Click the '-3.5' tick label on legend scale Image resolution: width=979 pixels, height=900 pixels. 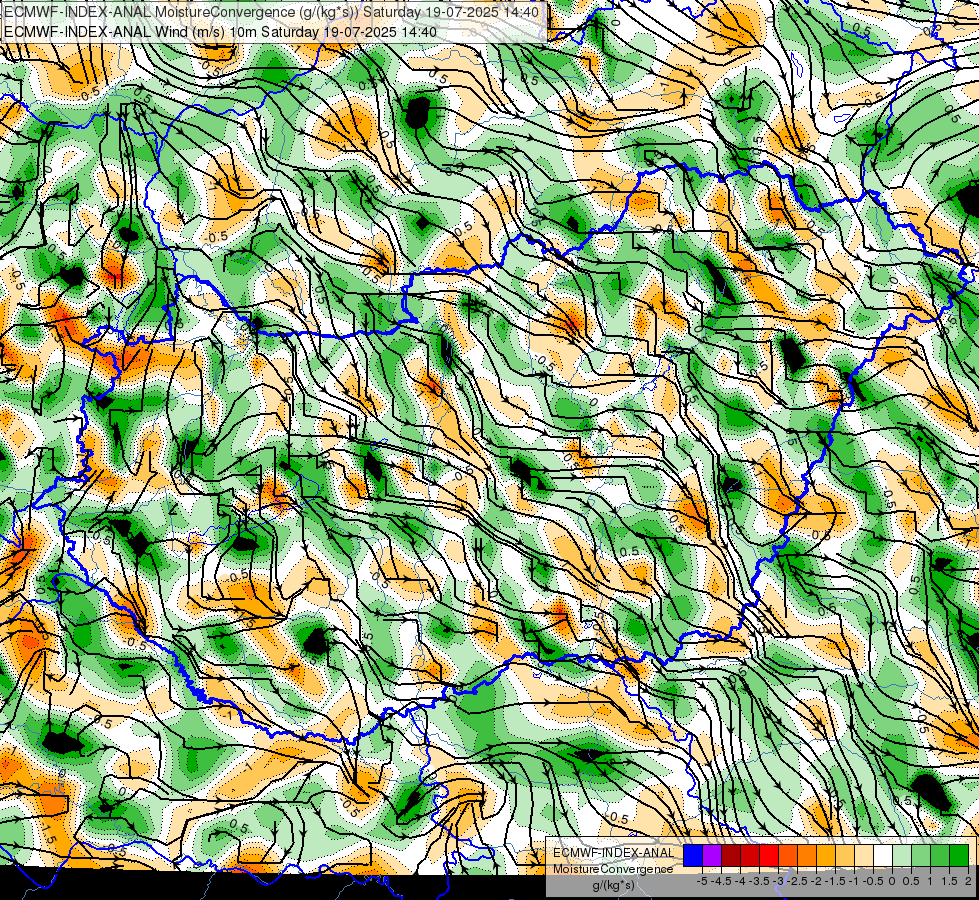(x=759, y=881)
